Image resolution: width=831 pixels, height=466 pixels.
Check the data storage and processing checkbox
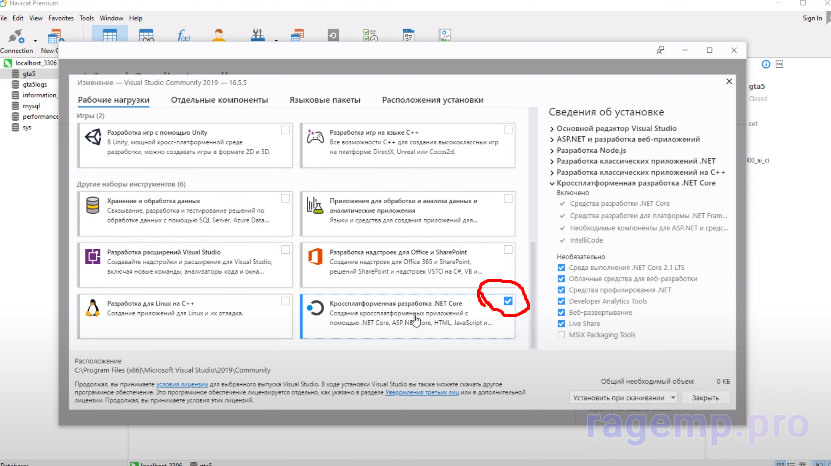(x=285, y=198)
